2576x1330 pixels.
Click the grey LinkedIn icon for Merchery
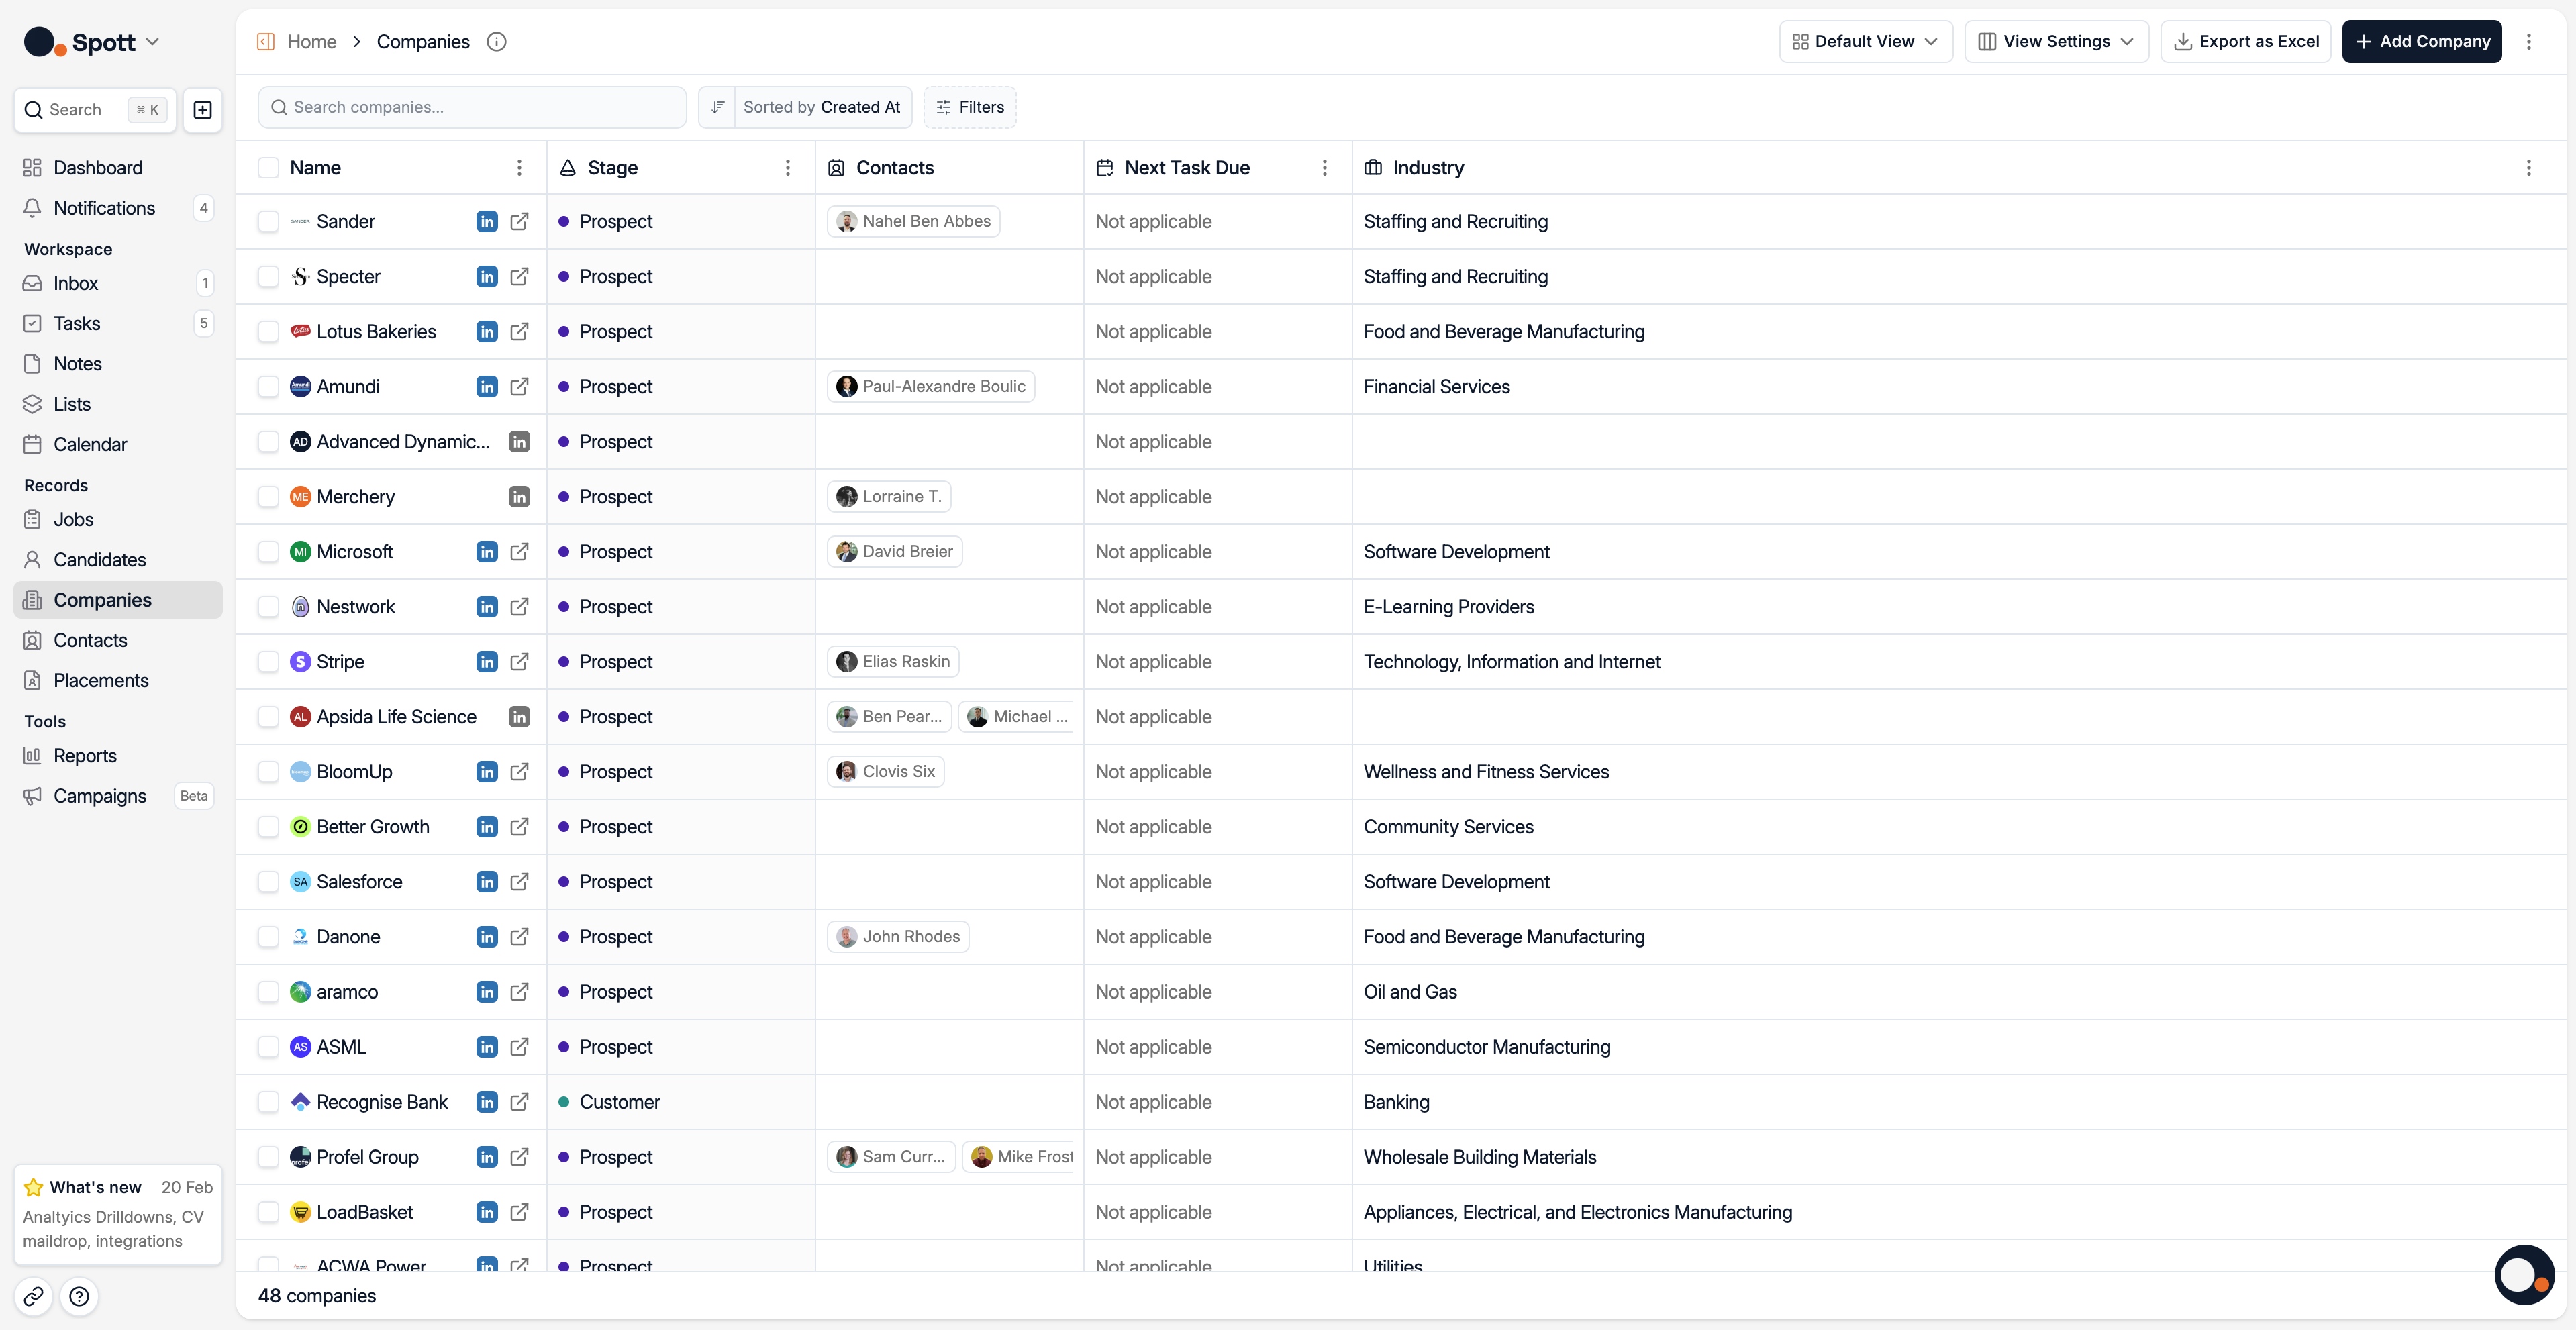point(519,497)
